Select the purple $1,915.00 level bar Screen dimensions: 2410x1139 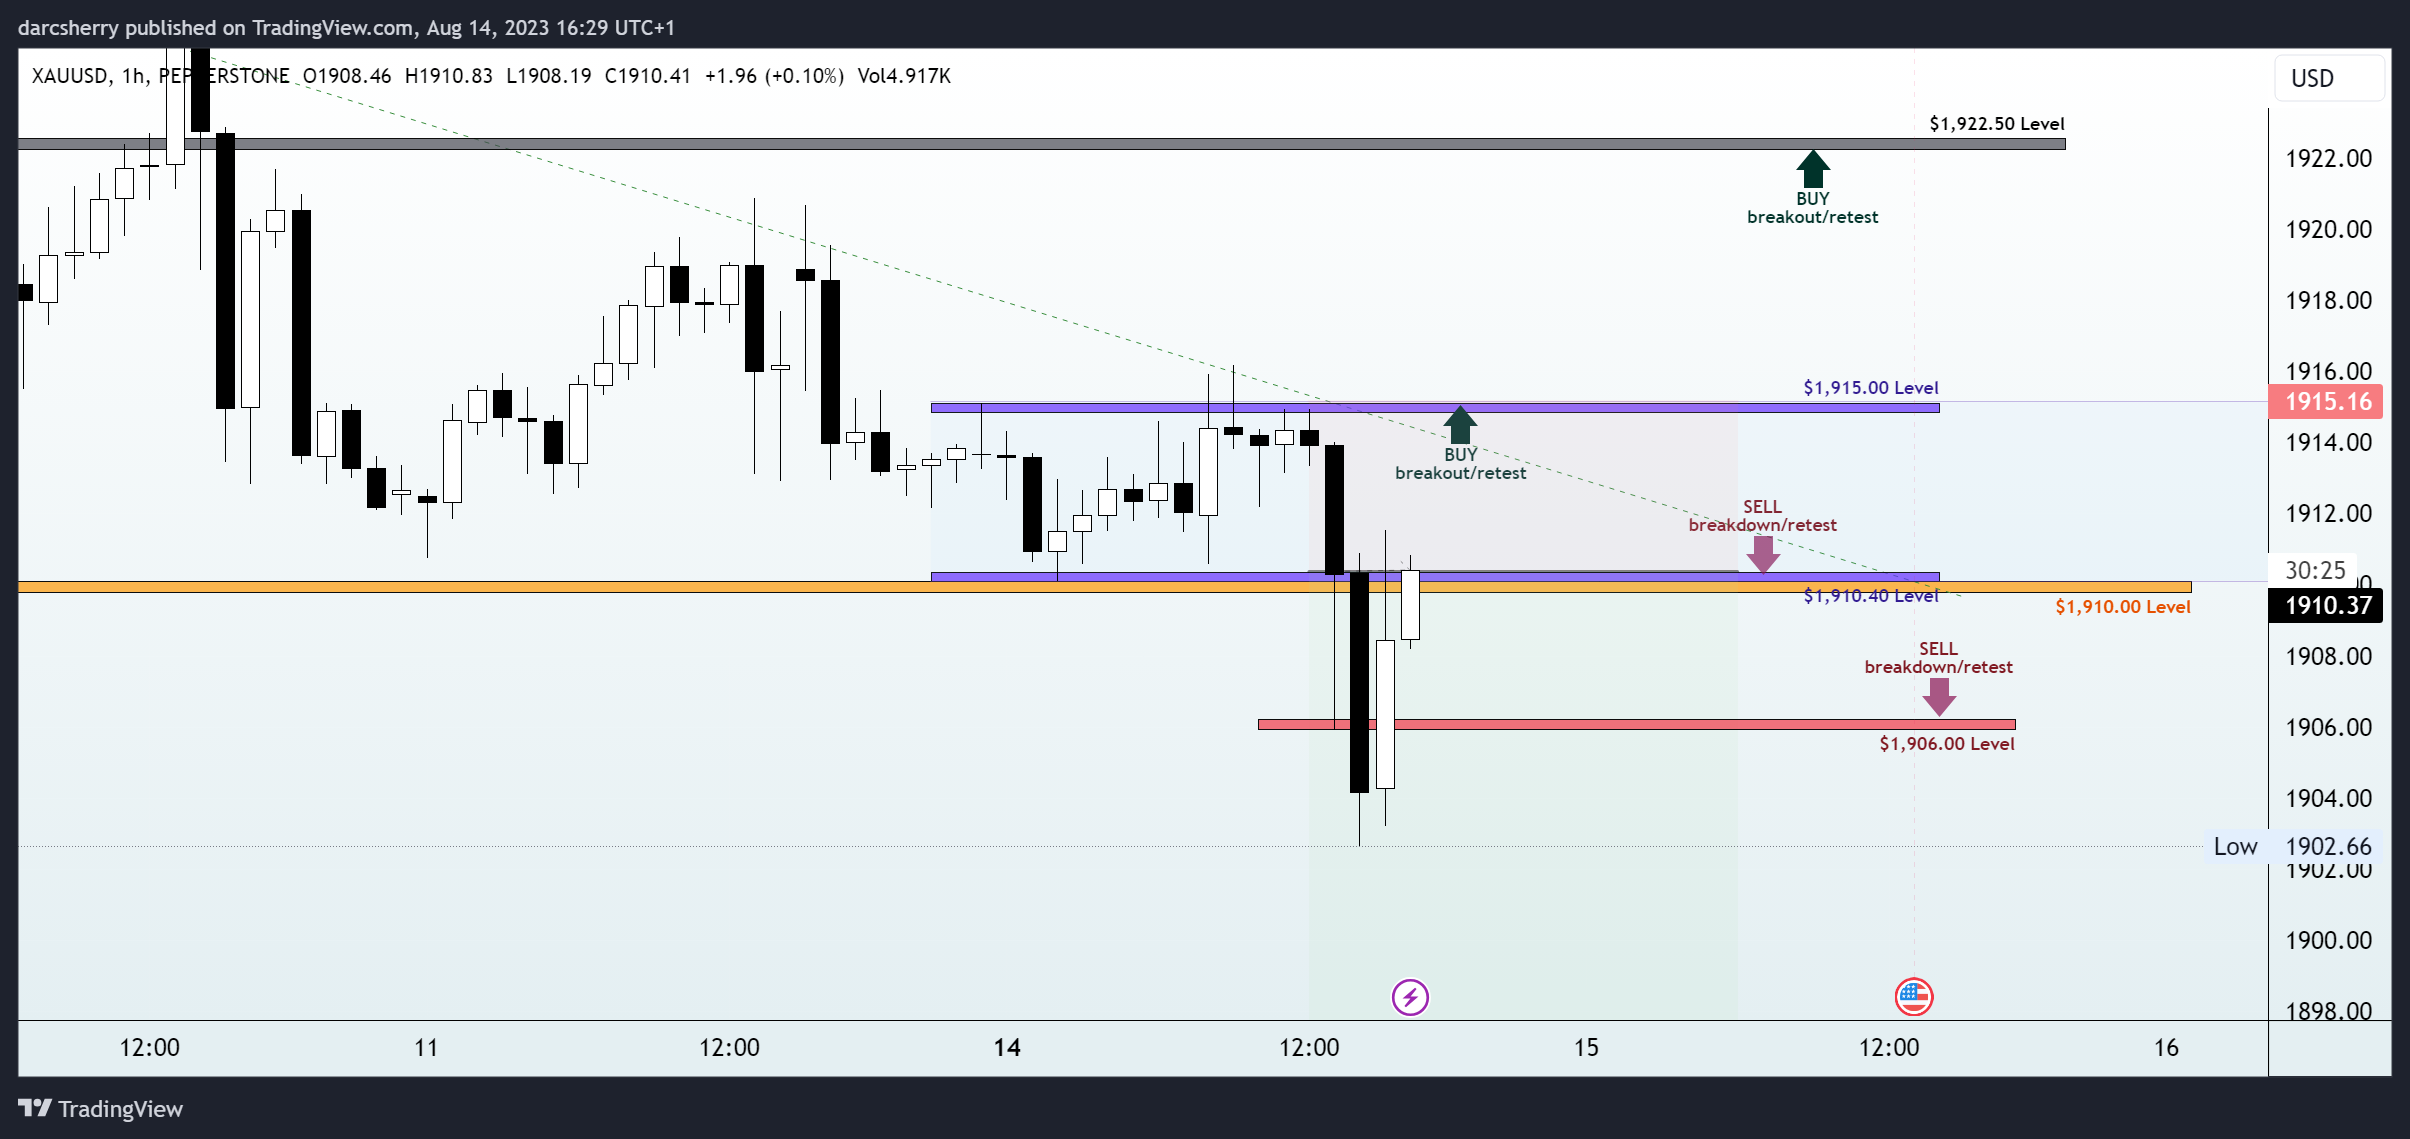pyautogui.click(x=1435, y=407)
